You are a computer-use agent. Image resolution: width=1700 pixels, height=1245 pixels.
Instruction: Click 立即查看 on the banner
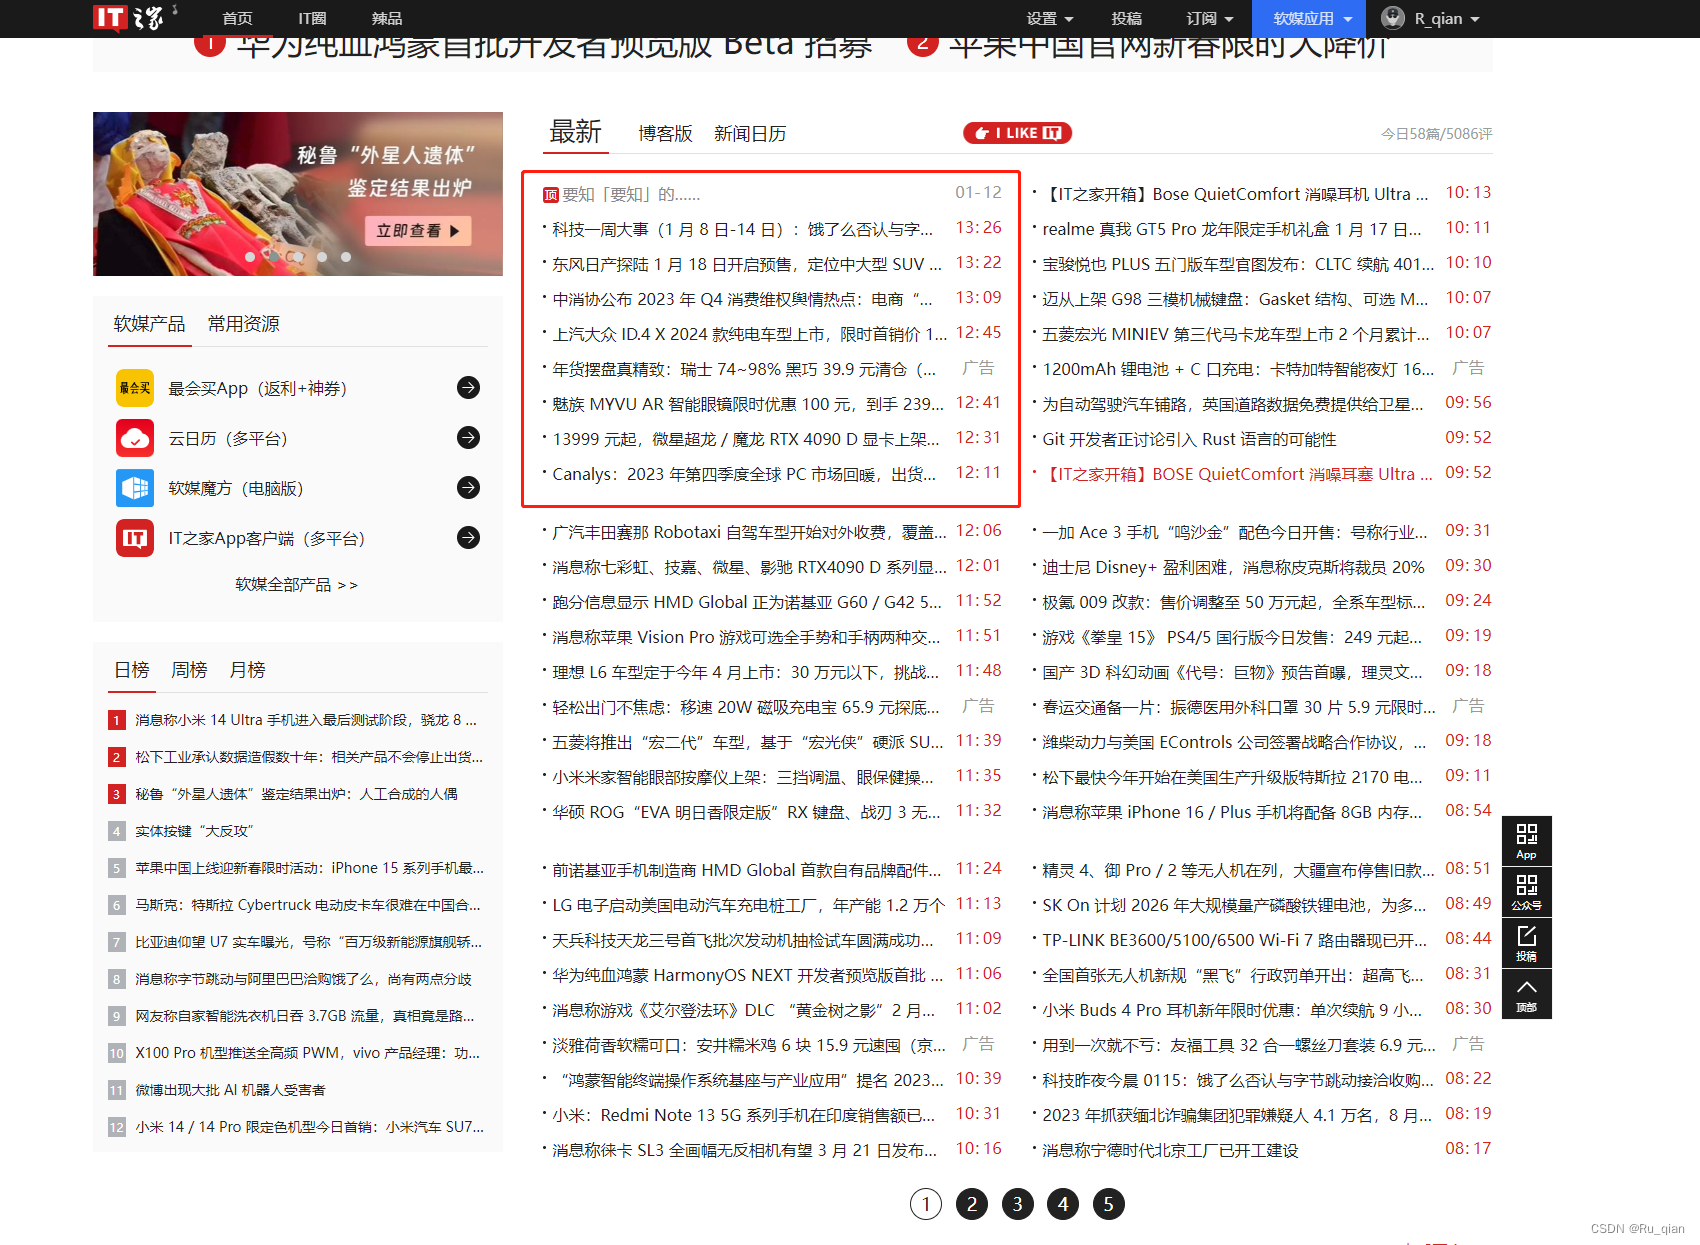click(x=418, y=231)
